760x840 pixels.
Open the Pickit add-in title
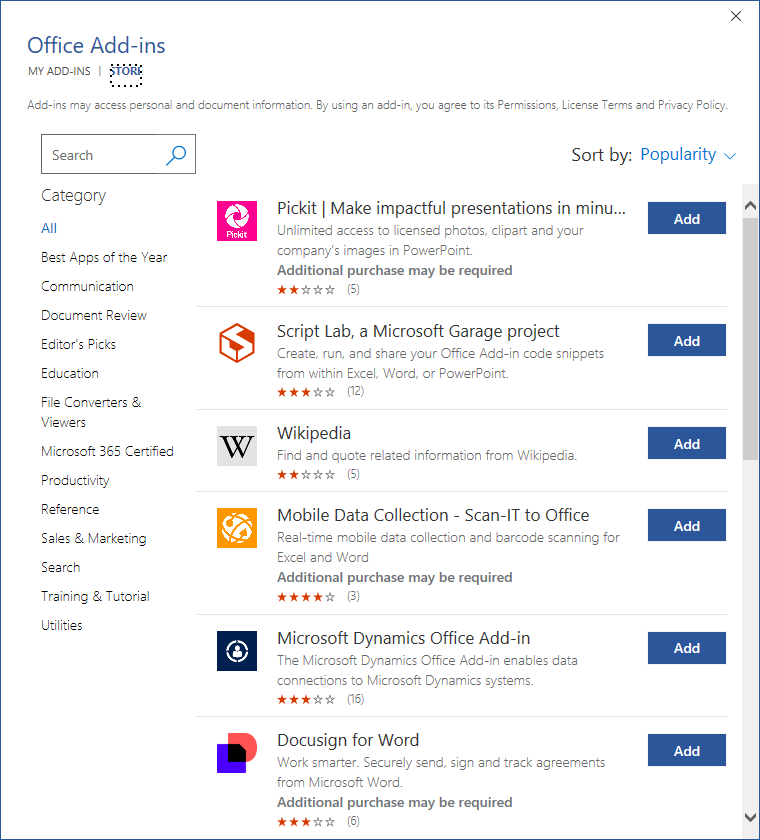coord(451,208)
